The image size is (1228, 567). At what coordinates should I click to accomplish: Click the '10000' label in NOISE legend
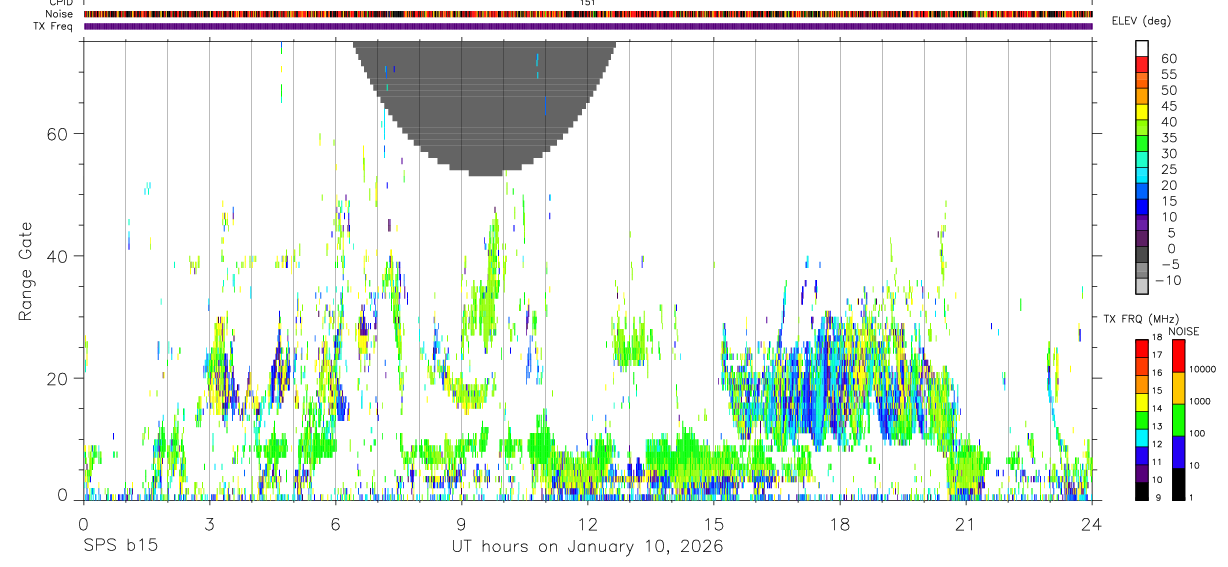(x=1204, y=370)
